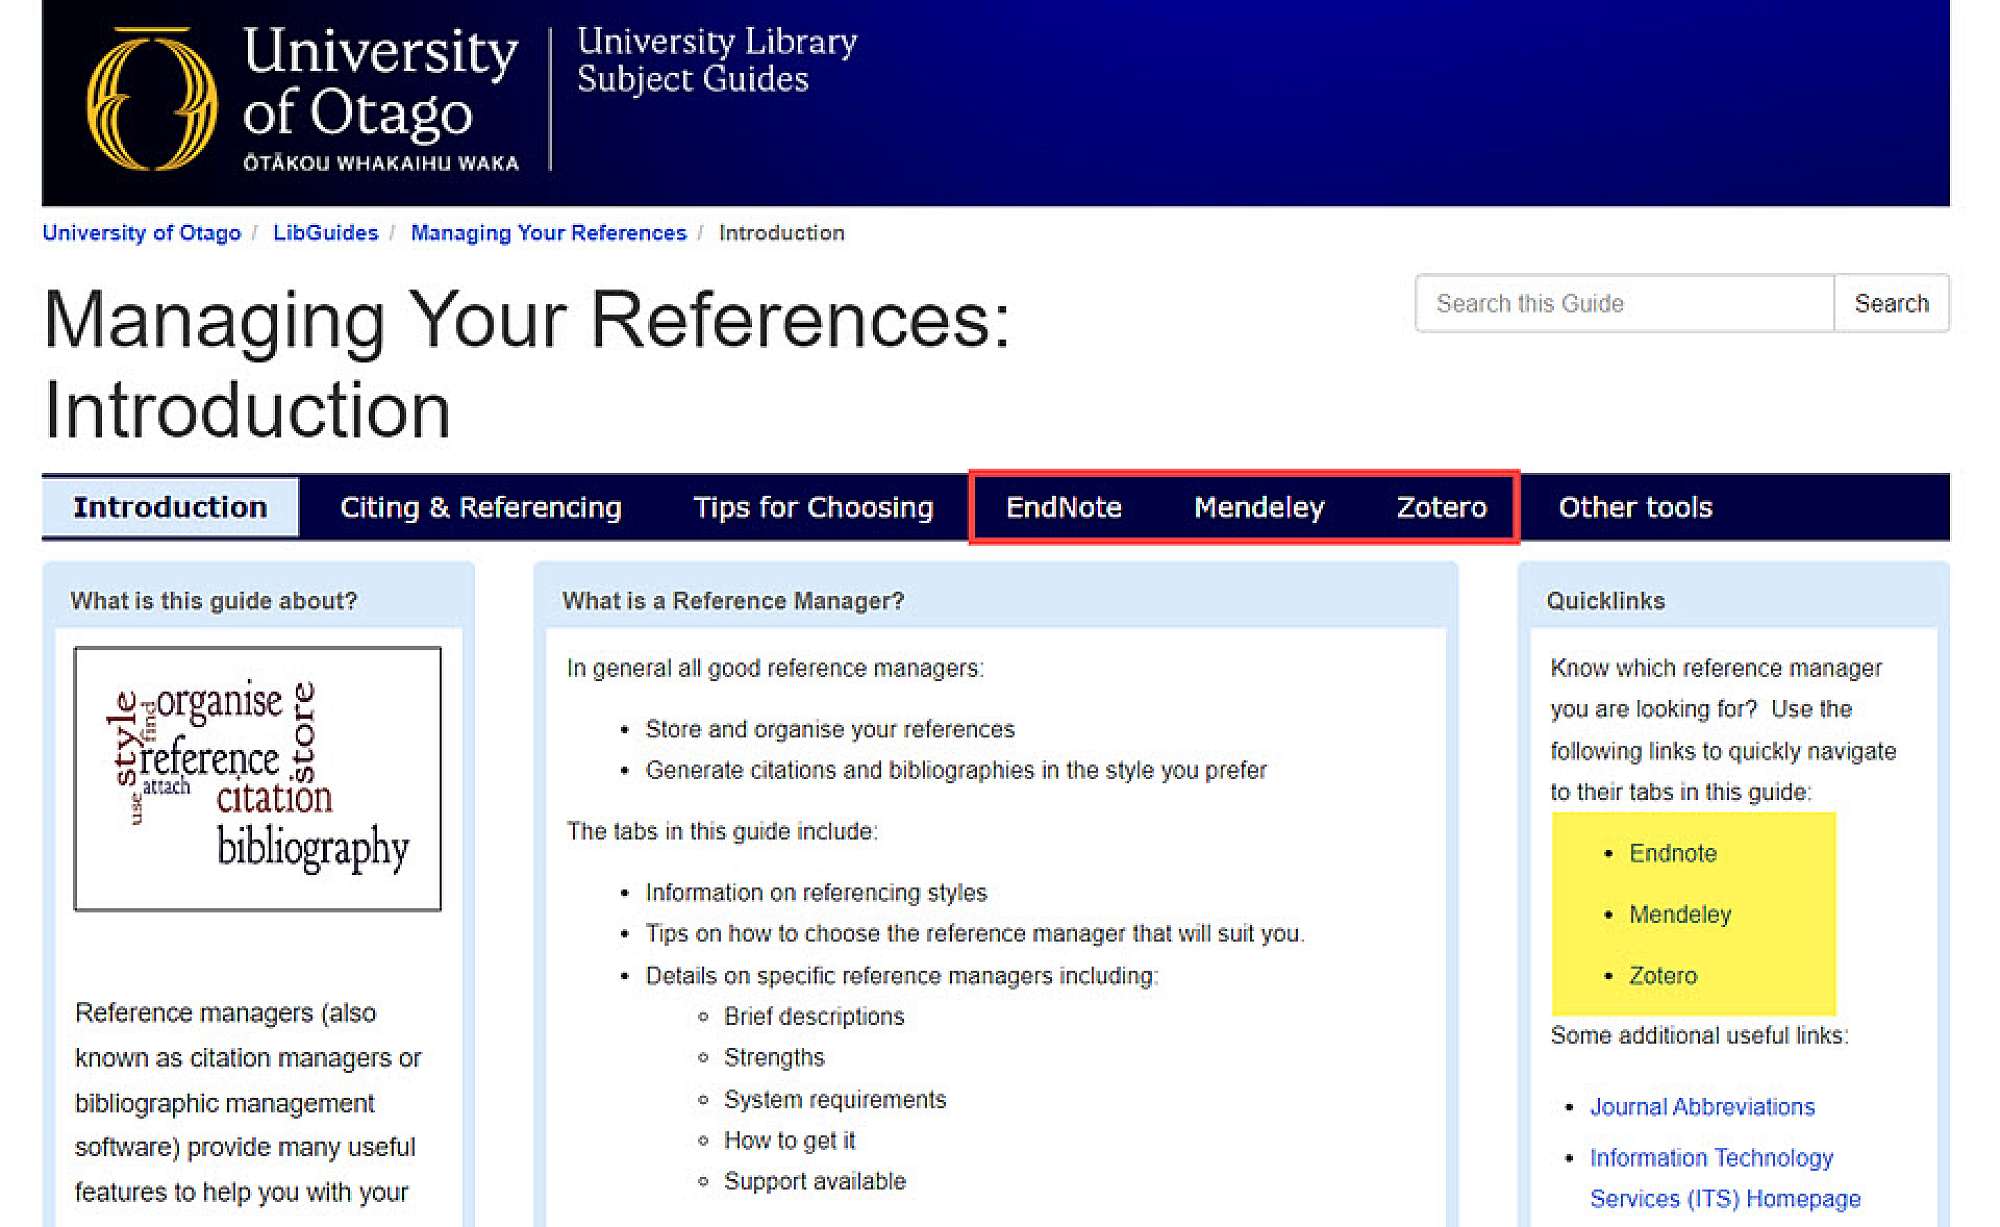Select the EndNote tab
The height and width of the screenshot is (1227, 2000).
(x=1063, y=507)
